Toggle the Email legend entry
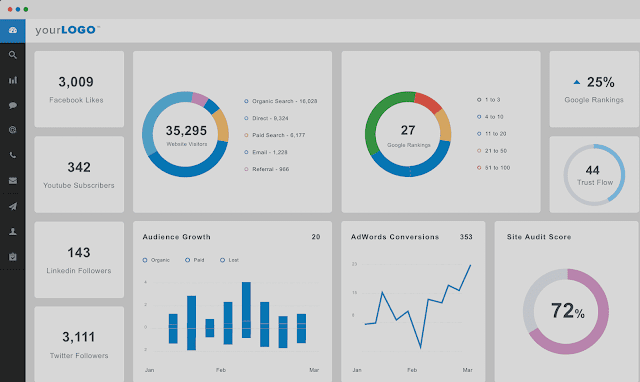The image size is (640, 382). [266, 152]
